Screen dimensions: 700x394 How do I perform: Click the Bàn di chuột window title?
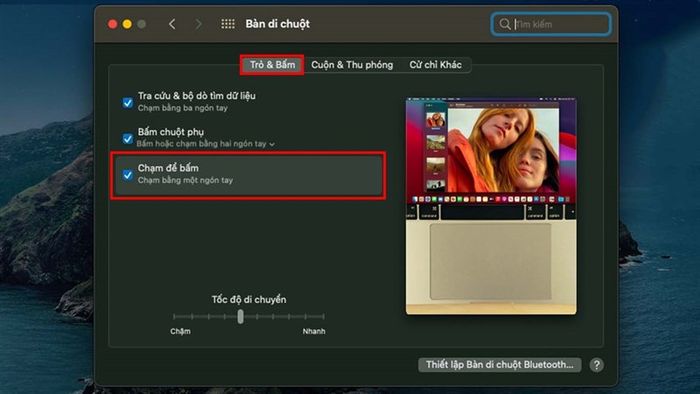point(277,24)
